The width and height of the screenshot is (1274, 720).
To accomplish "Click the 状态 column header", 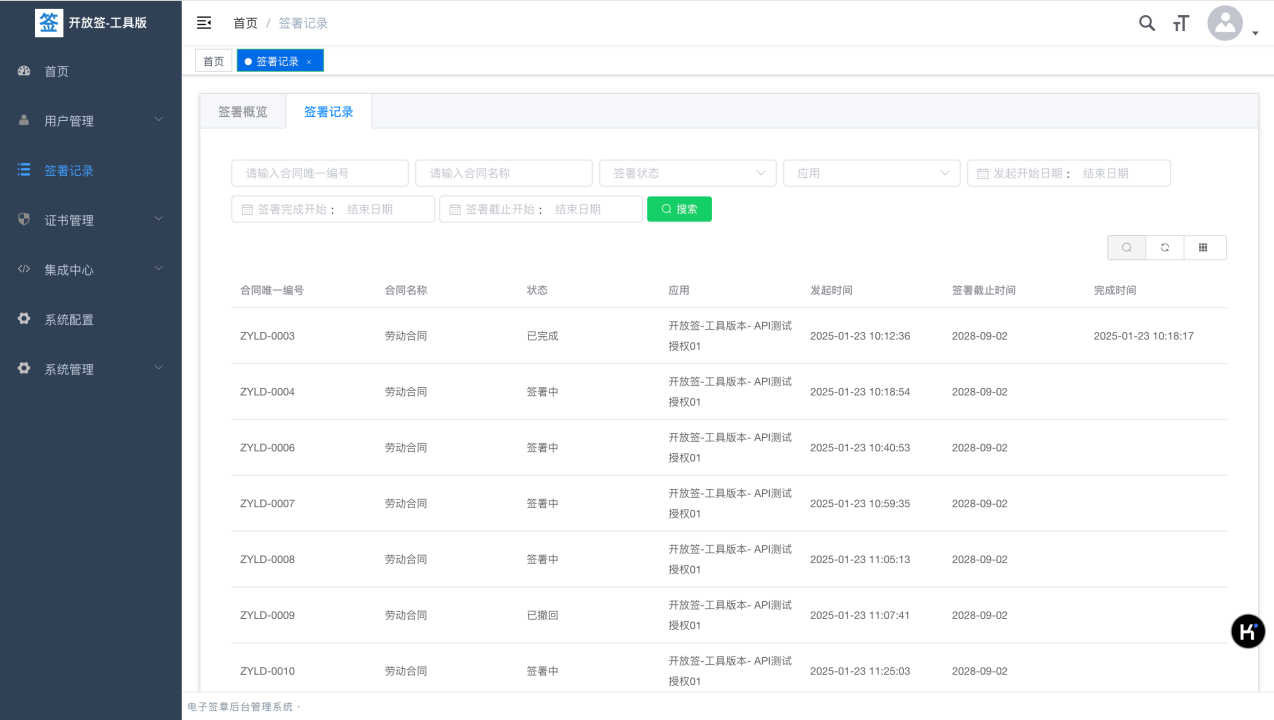I will [x=537, y=290].
